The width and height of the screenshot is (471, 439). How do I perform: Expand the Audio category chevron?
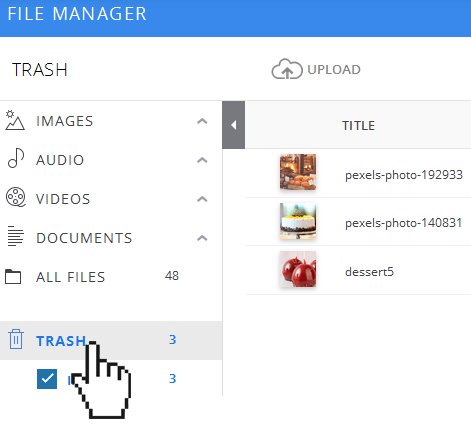(x=202, y=160)
